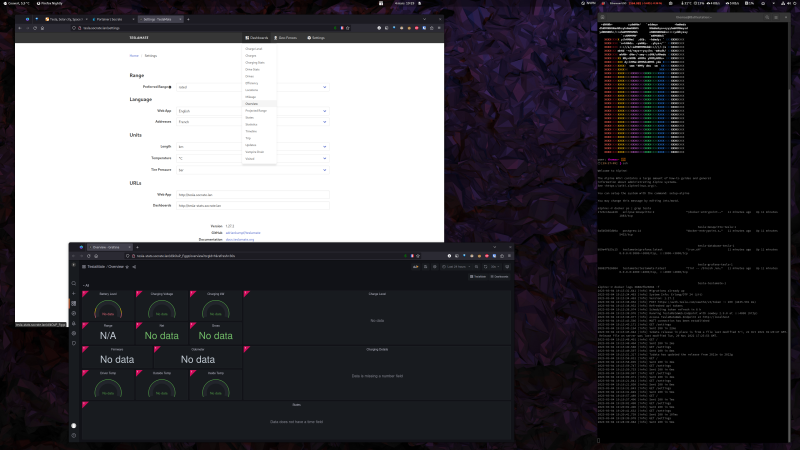The image size is (800, 450).
Task: Expand the Preferred Range dropdown
Action: (252, 87)
